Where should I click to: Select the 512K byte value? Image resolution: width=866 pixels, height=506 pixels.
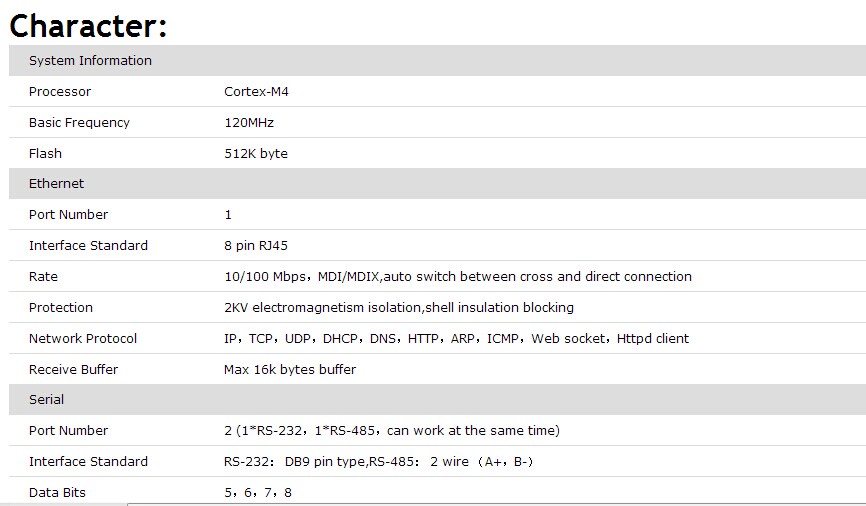click(256, 154)
